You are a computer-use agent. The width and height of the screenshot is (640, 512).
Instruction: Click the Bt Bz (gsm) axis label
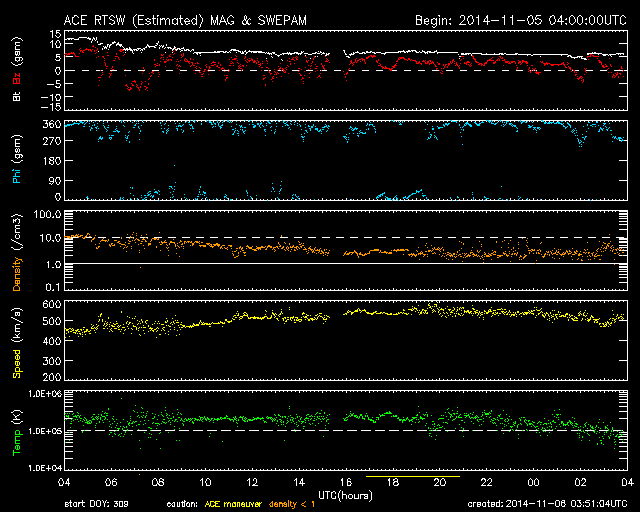[x=17, y=72]
